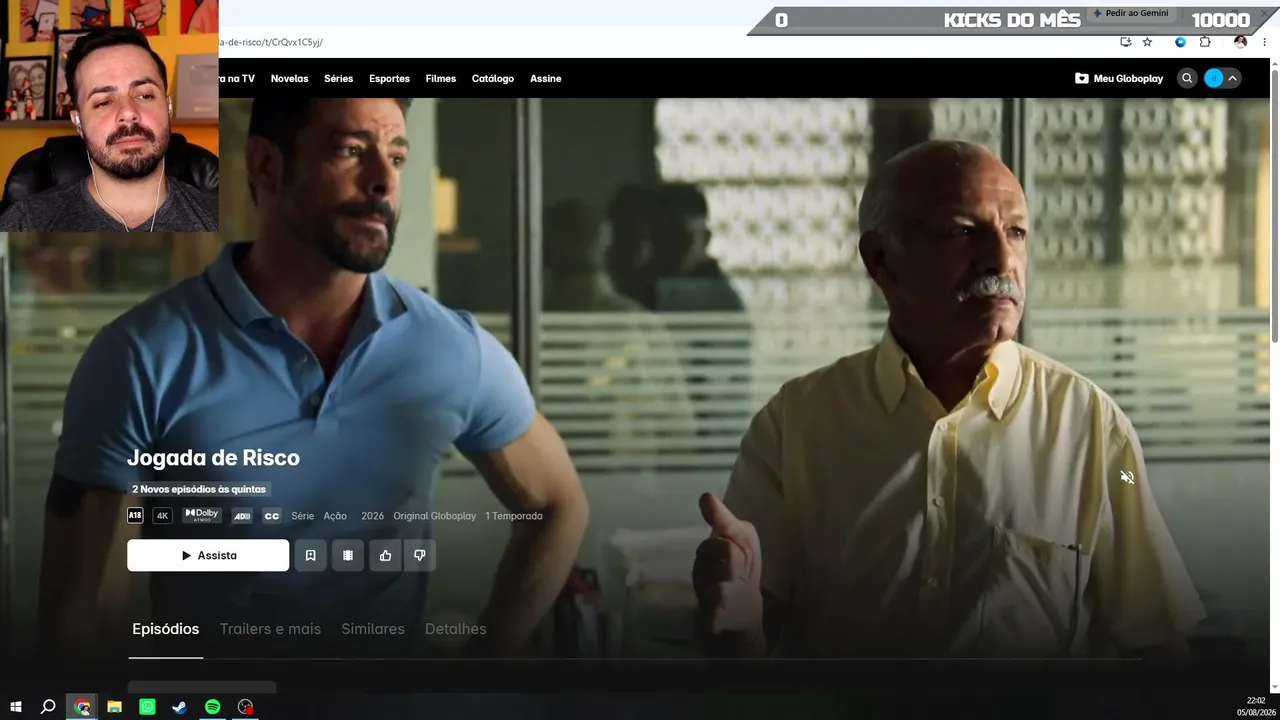
Task: Like the series with thumbs up
Action: (x=385, y=555)
